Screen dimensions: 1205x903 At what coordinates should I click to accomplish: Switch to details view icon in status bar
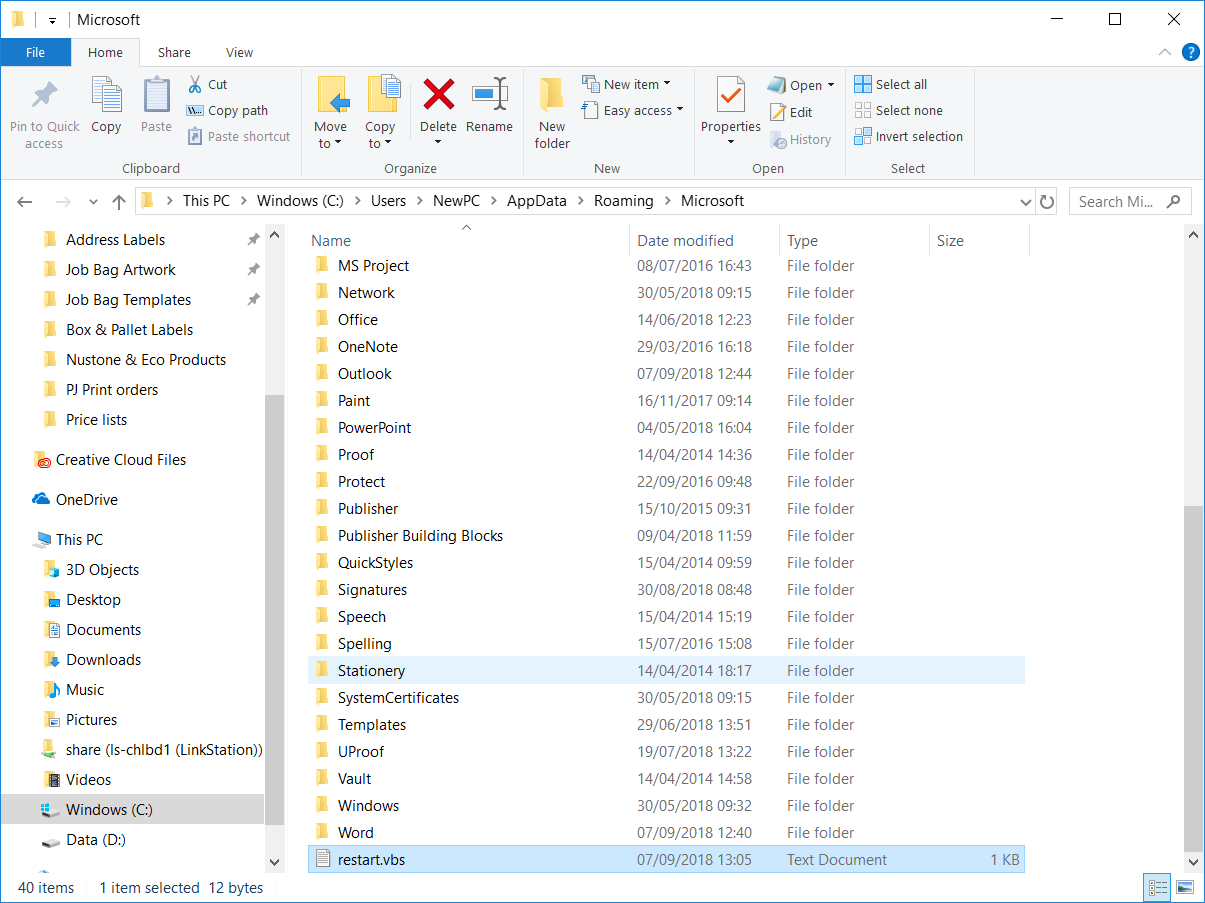click(x=1158, y=887)
